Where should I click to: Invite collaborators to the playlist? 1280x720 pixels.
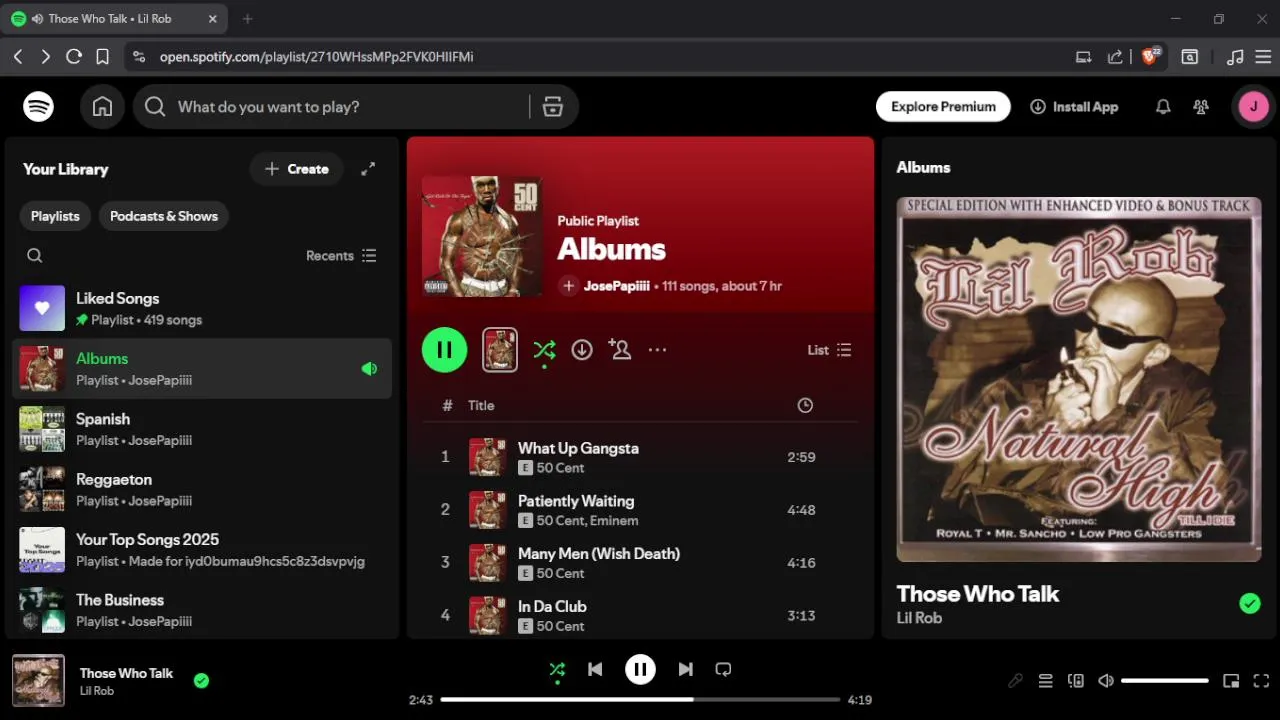[620, 350]
